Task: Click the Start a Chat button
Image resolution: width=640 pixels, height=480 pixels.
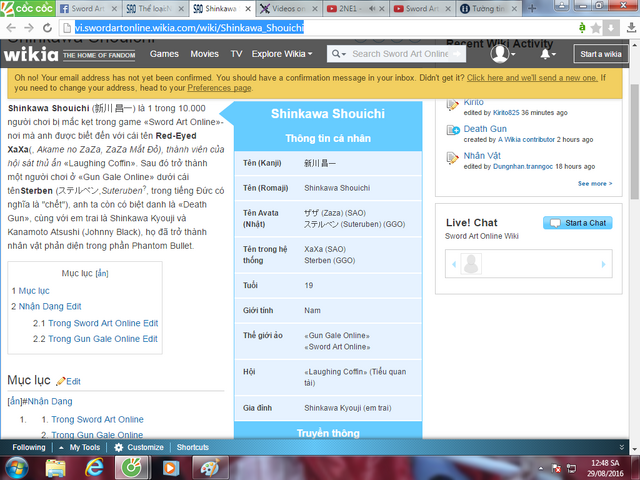Action: (578, 223)
